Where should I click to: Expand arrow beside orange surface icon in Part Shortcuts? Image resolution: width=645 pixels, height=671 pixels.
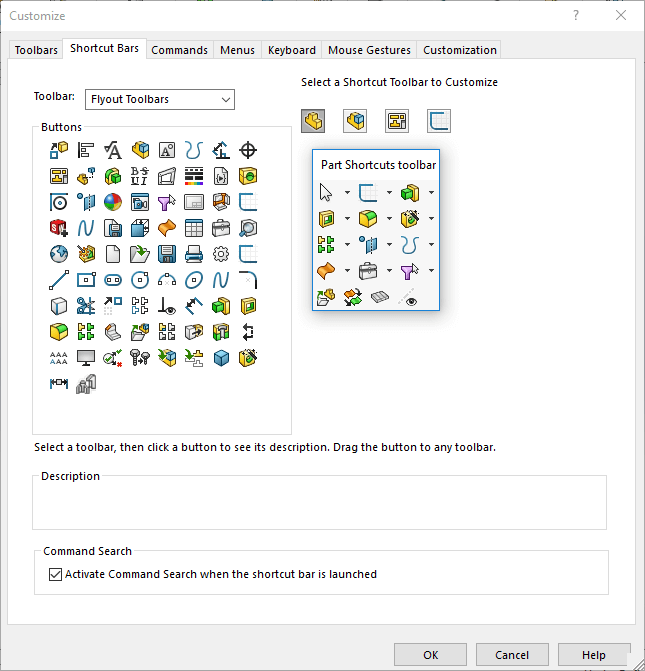click(347, 270)
